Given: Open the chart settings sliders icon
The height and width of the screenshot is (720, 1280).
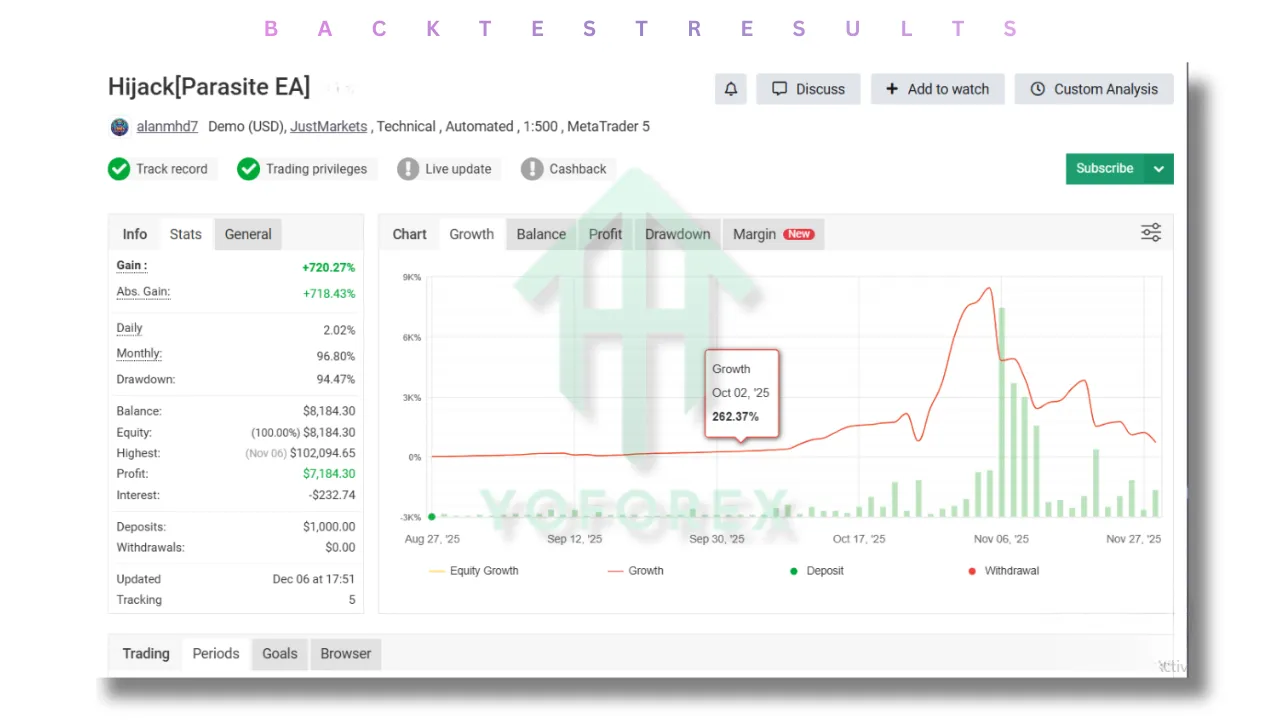Looking at the screenshot, I should pos(1151,233).
